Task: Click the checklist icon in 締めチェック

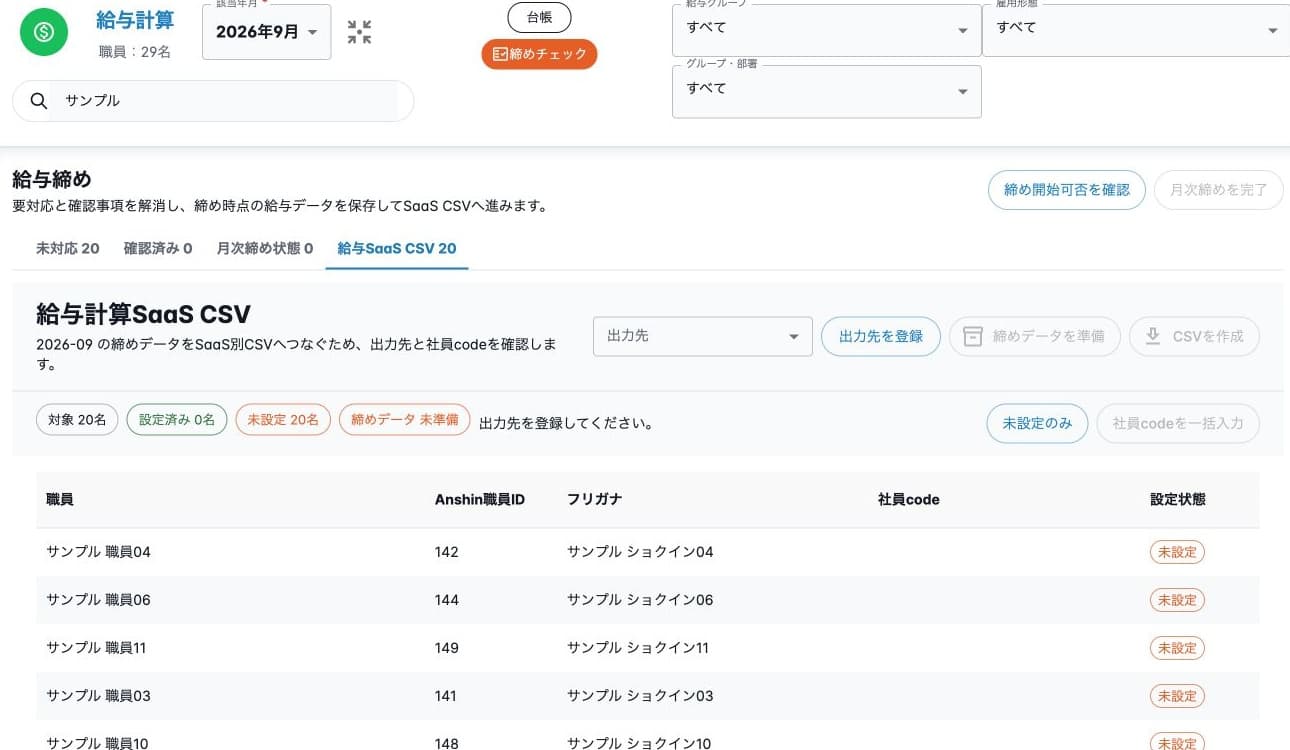Action: point(500,54)
